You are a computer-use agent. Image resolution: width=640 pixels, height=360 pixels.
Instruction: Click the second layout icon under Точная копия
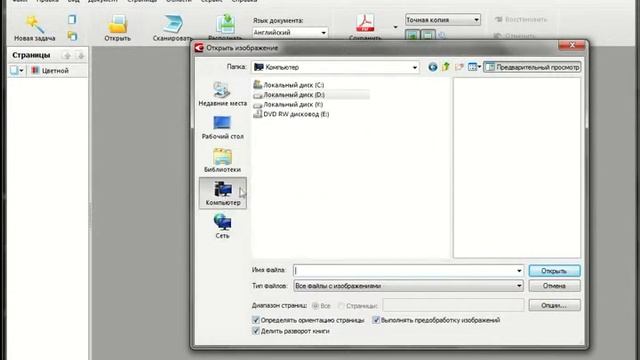tap(427, 36)
